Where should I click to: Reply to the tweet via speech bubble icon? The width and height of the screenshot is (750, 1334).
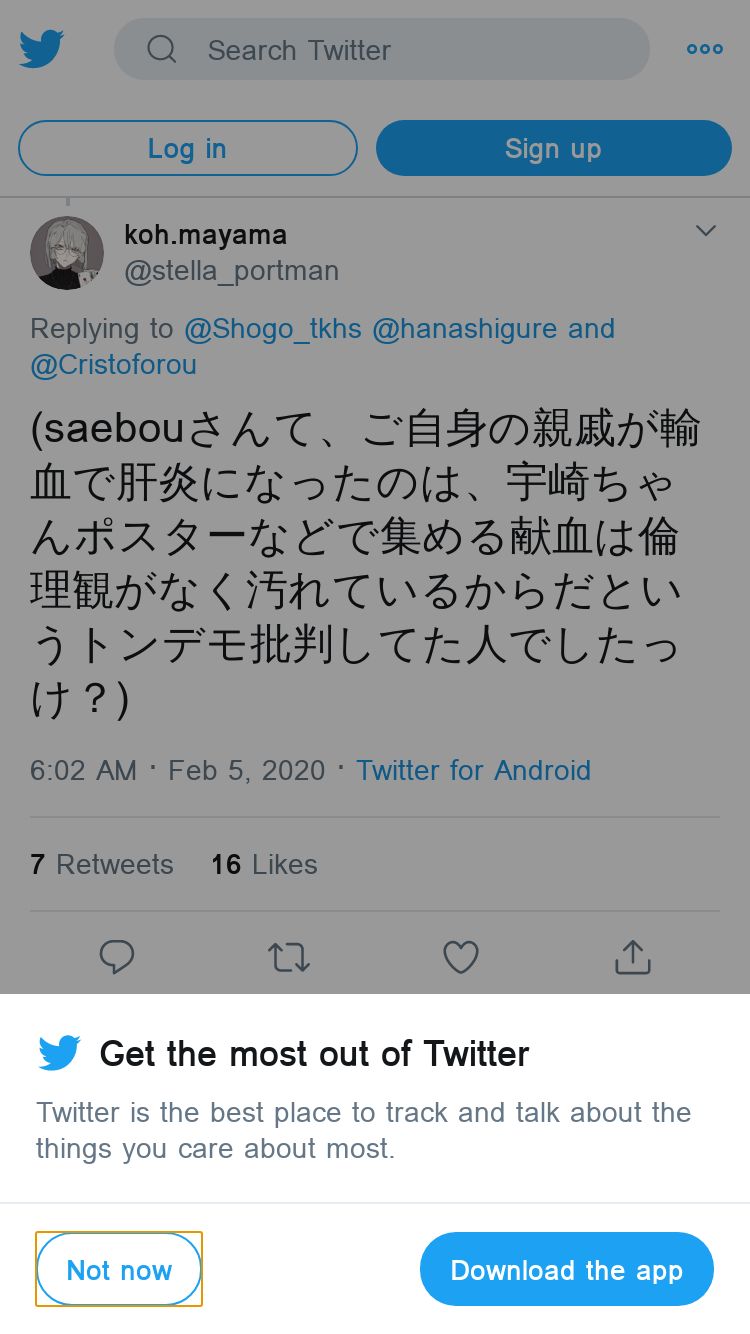[117, 957]
